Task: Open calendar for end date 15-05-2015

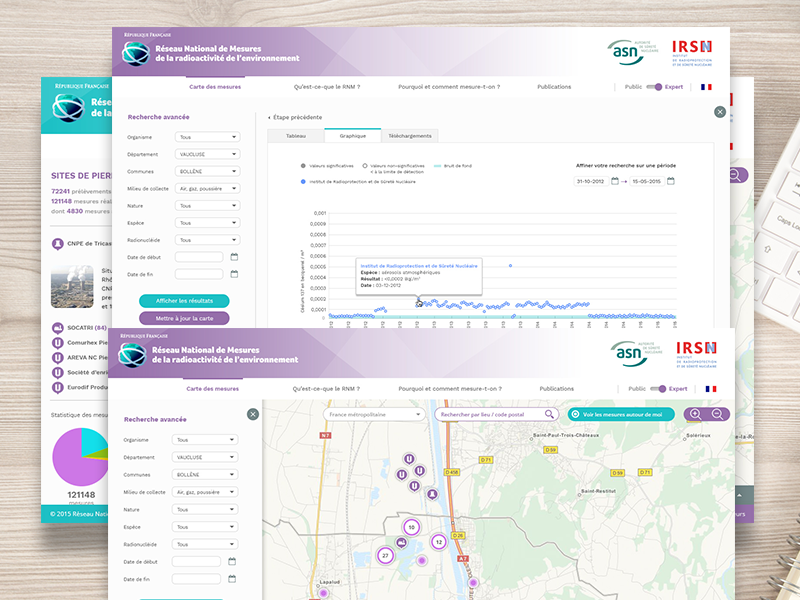Action: (x=671, y=181)
